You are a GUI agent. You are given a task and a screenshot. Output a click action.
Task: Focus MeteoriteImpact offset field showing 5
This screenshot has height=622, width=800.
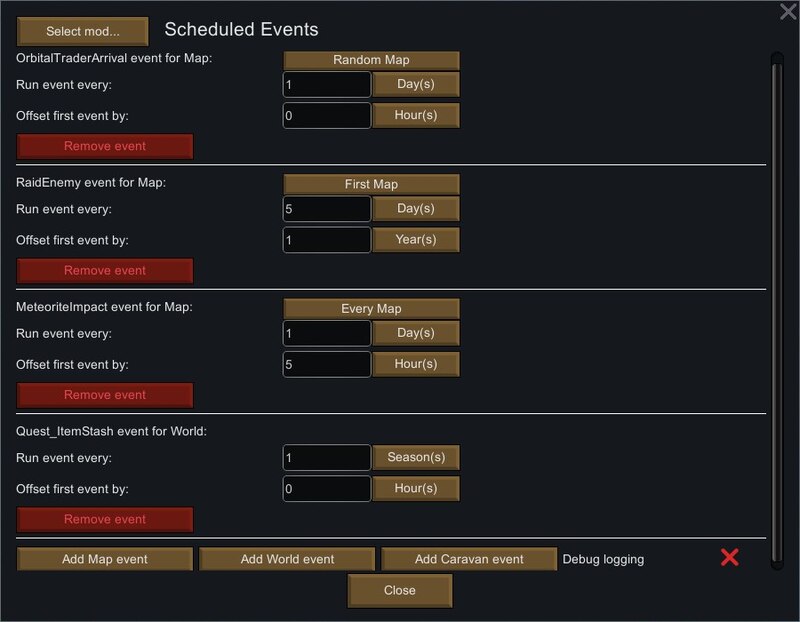pyautogui.click(x=327, y=364)
